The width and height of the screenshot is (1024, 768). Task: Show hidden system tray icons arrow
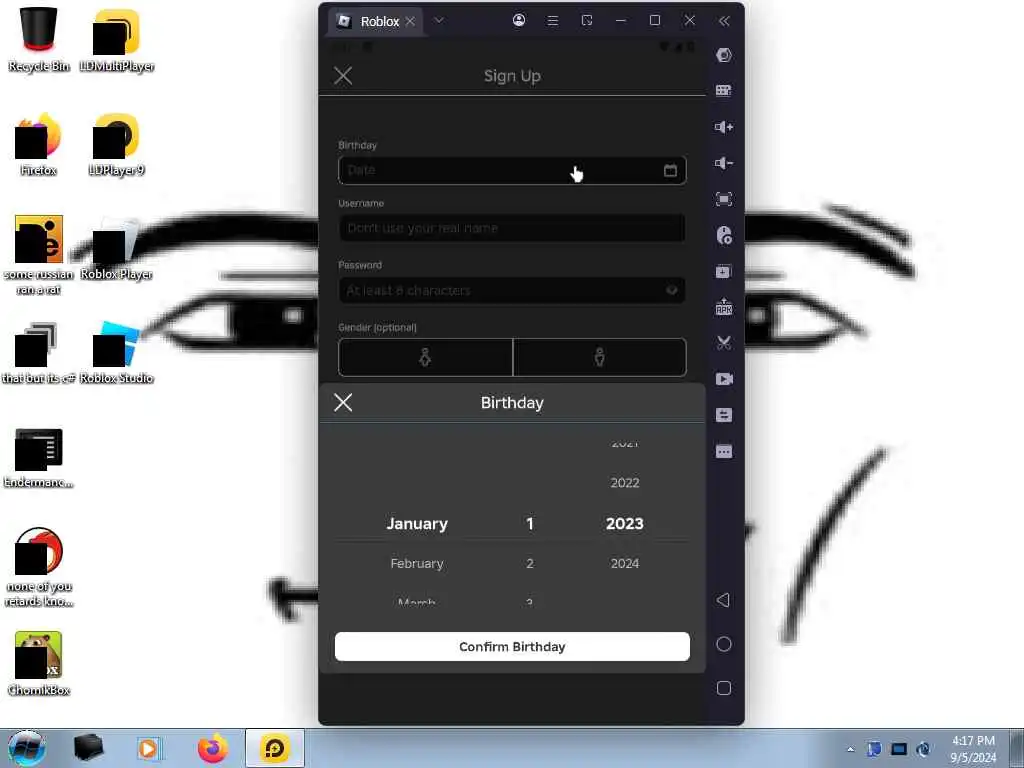point(850,749)
